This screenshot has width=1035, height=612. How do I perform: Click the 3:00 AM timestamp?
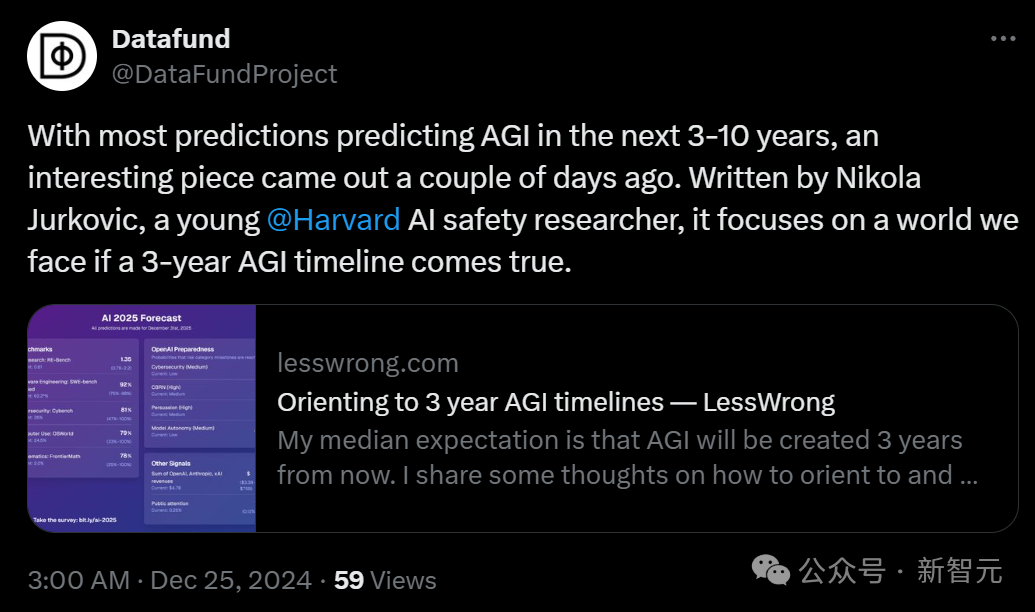pyautogui.click(x=78, y=580)
